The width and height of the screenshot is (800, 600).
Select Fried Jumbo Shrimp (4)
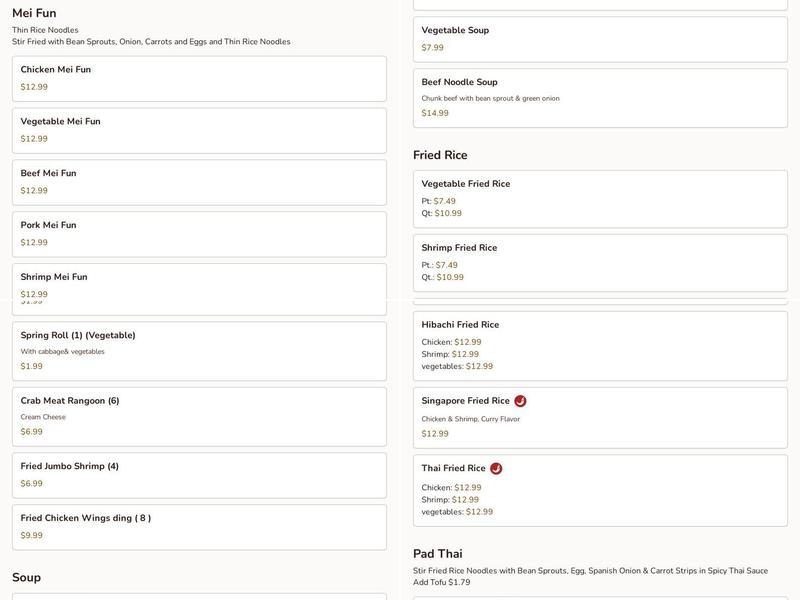(199, 475)
